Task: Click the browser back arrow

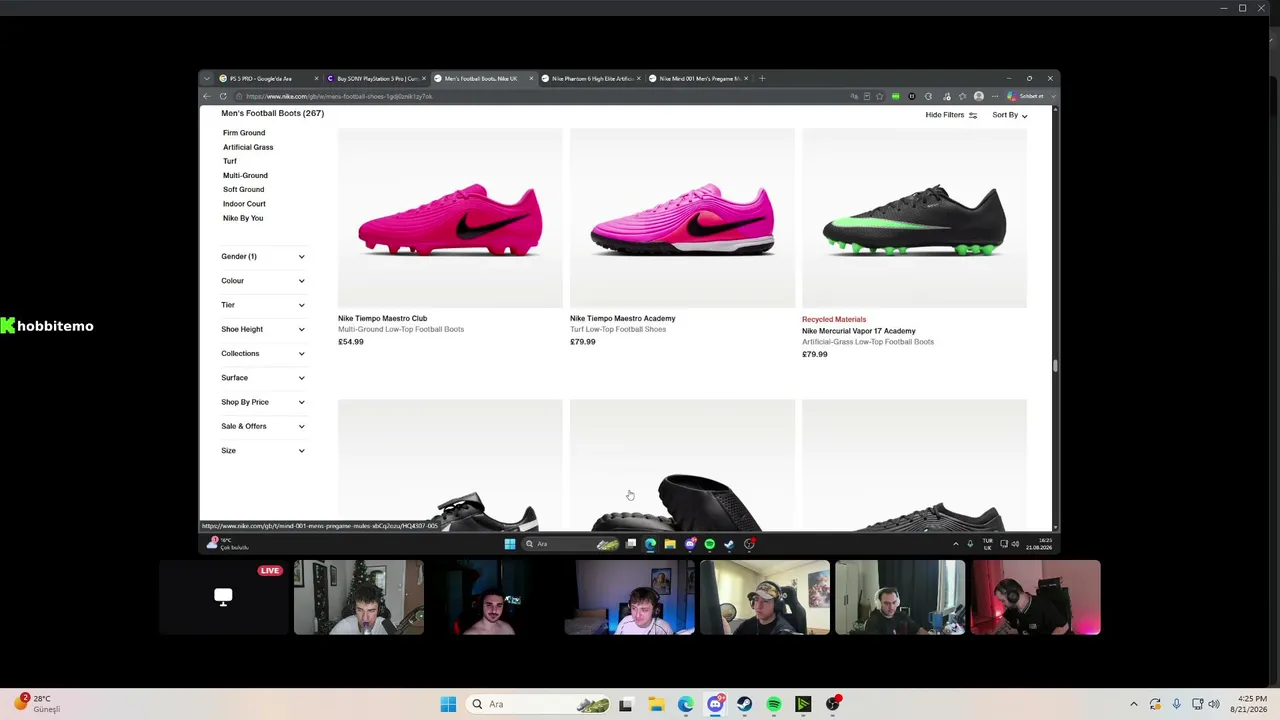Action: 207,96
